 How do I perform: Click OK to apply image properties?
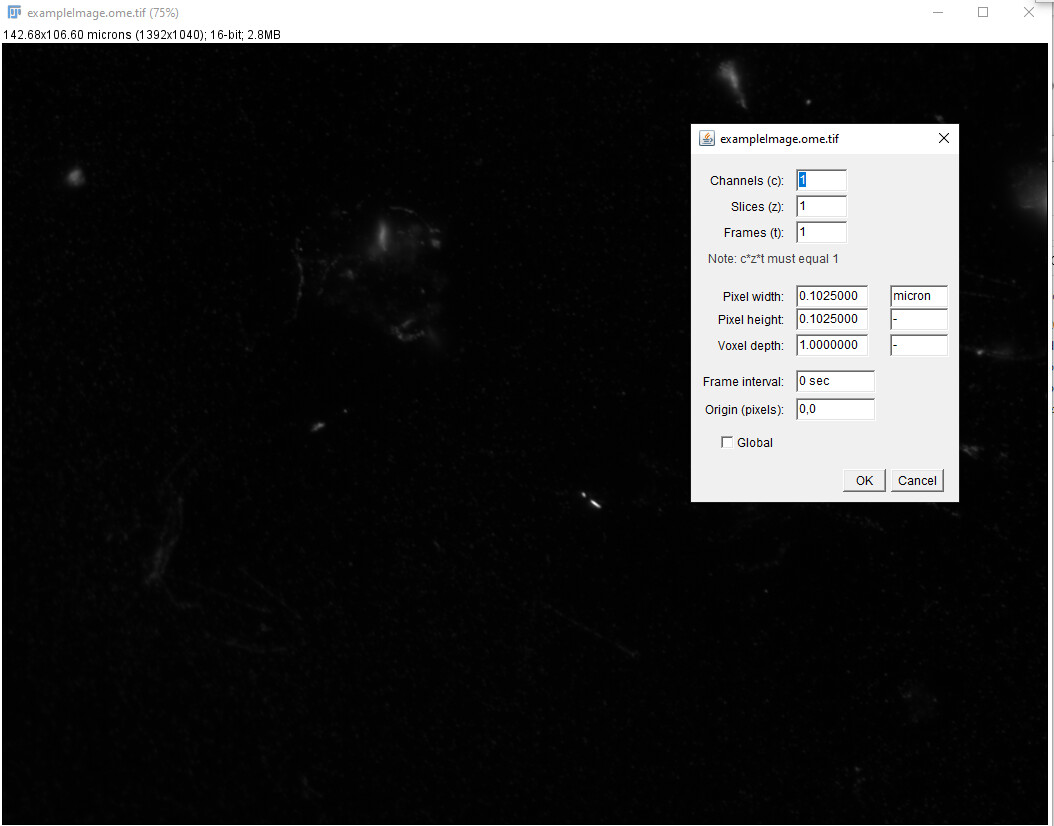click(863, 480)
